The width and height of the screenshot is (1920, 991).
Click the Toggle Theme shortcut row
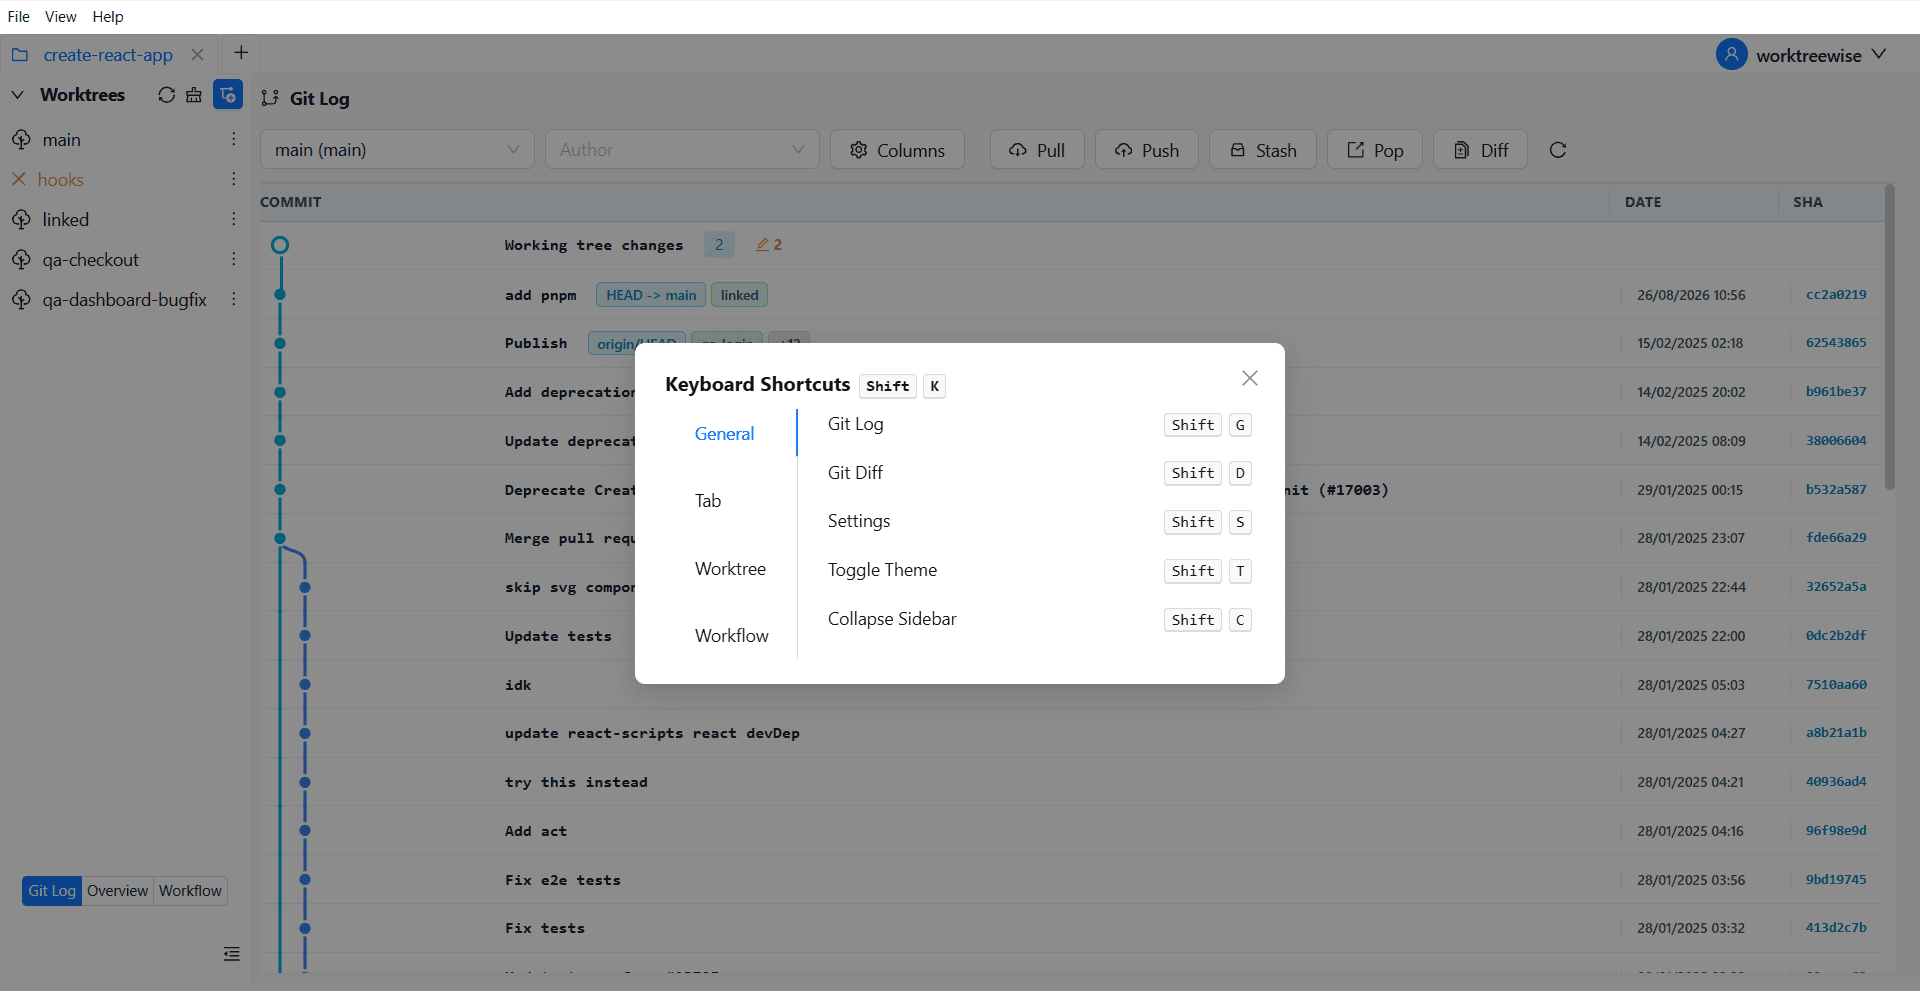coord(1040,571)
